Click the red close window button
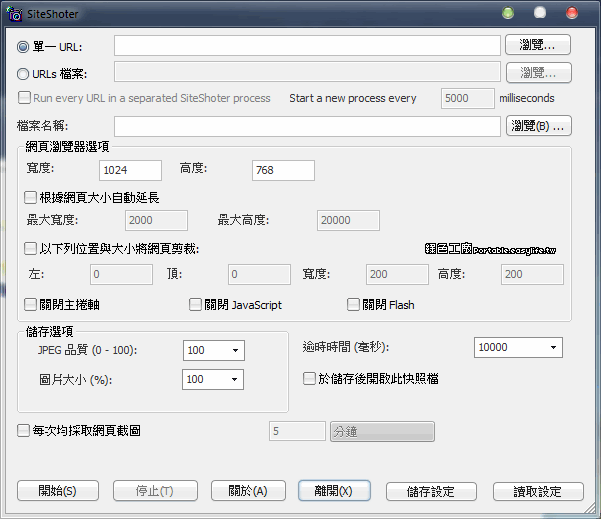601x519 pixels. 572,13
